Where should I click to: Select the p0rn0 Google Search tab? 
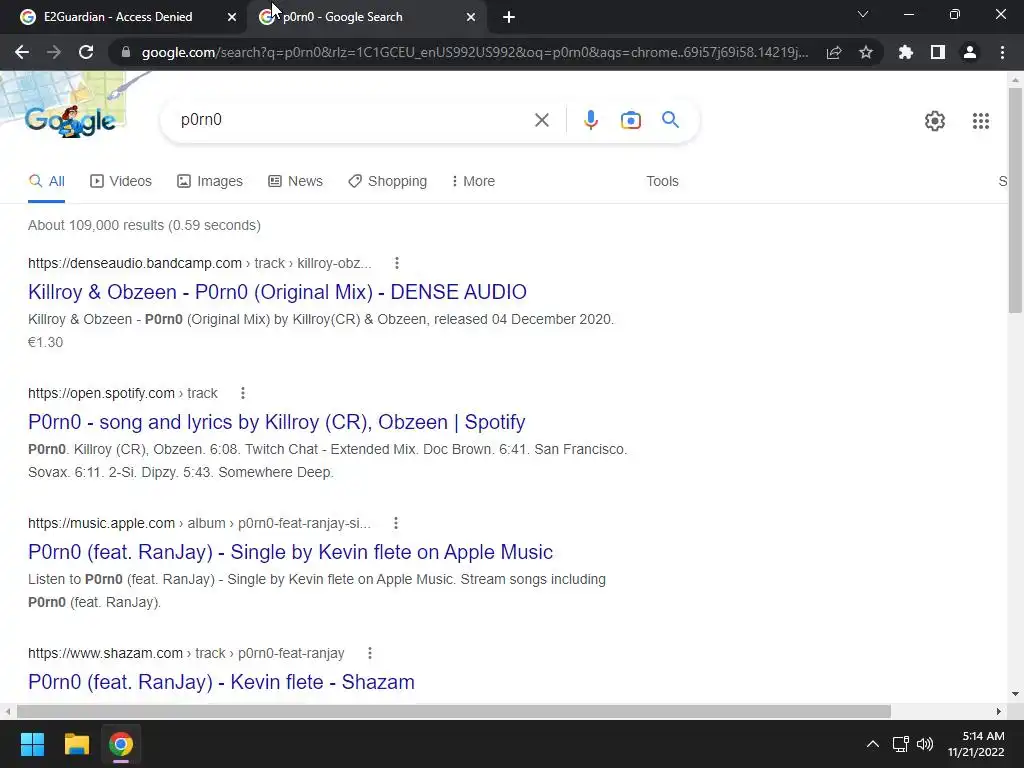pos(342,17)
